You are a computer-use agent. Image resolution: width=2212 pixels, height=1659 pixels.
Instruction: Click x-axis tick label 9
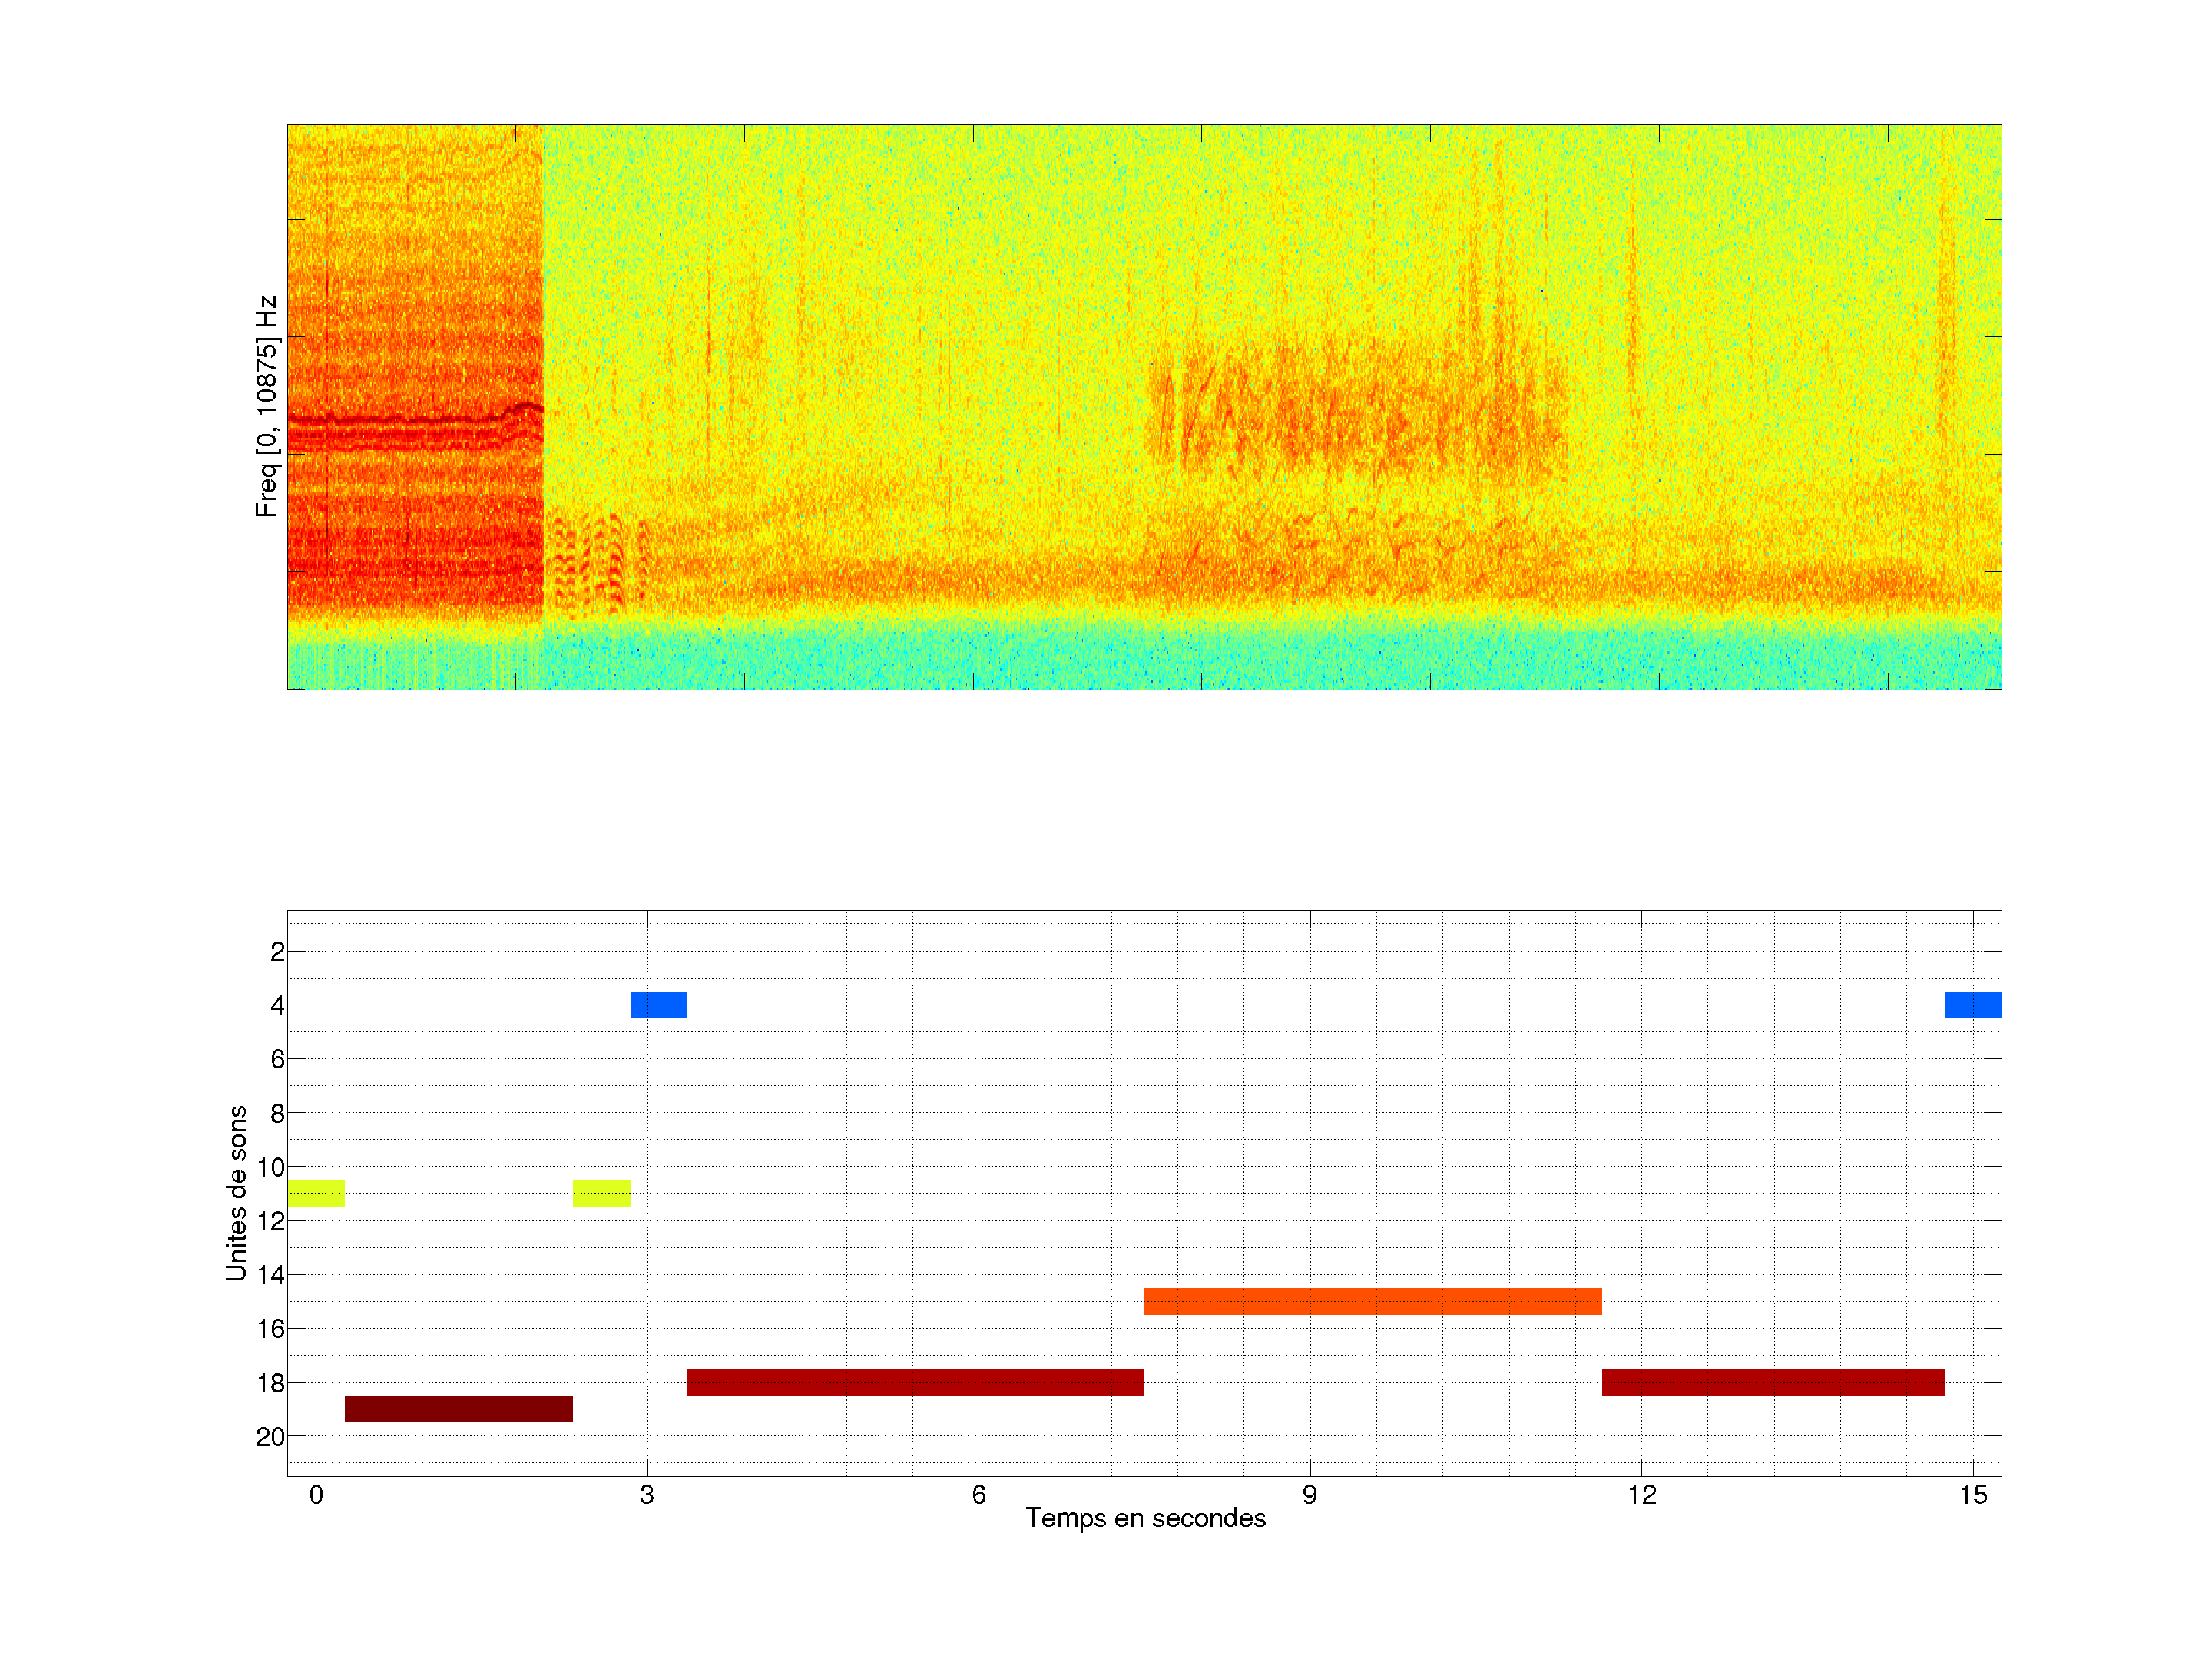pyautogui.click(x=1309, y=1495)
